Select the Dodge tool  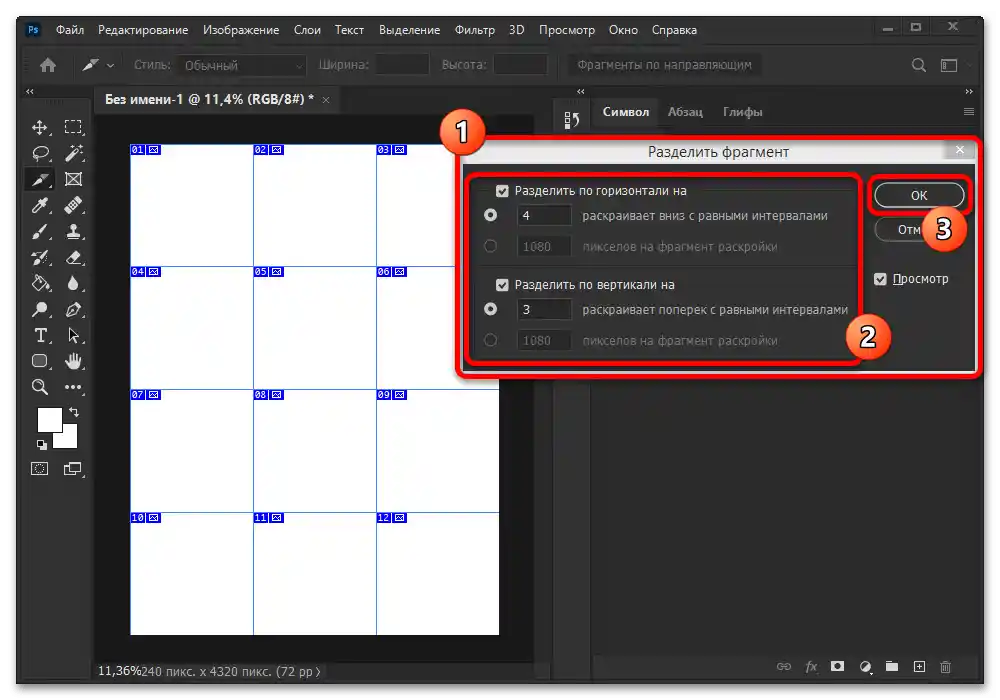(x=40, y=310)
